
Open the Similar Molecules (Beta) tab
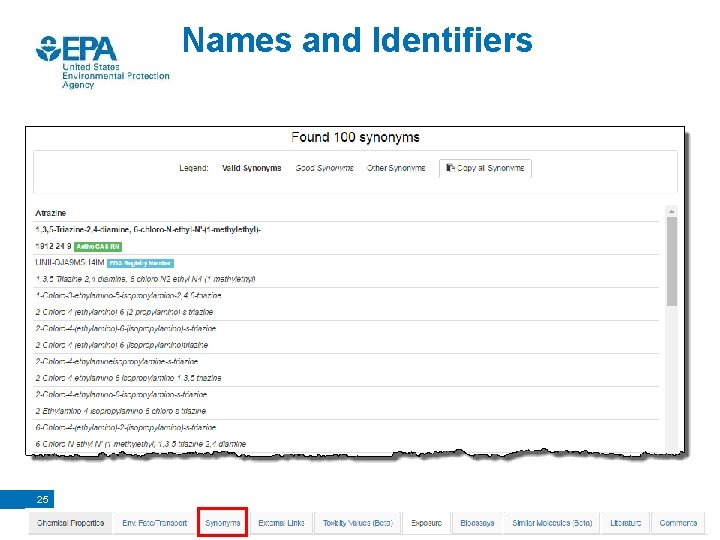pos(552,523)
